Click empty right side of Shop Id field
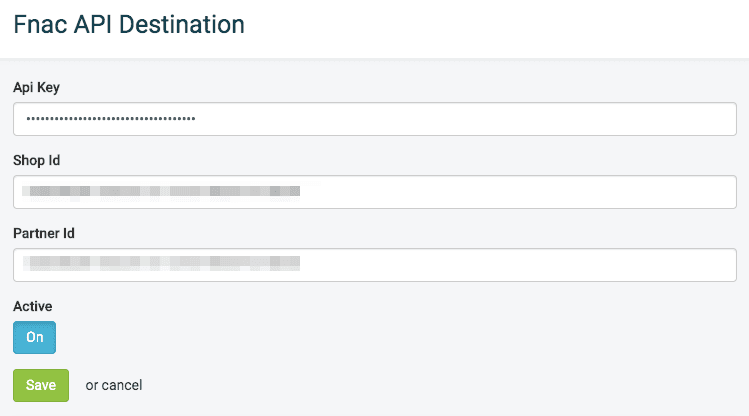749x416 pixels. [x=600, y=192]
